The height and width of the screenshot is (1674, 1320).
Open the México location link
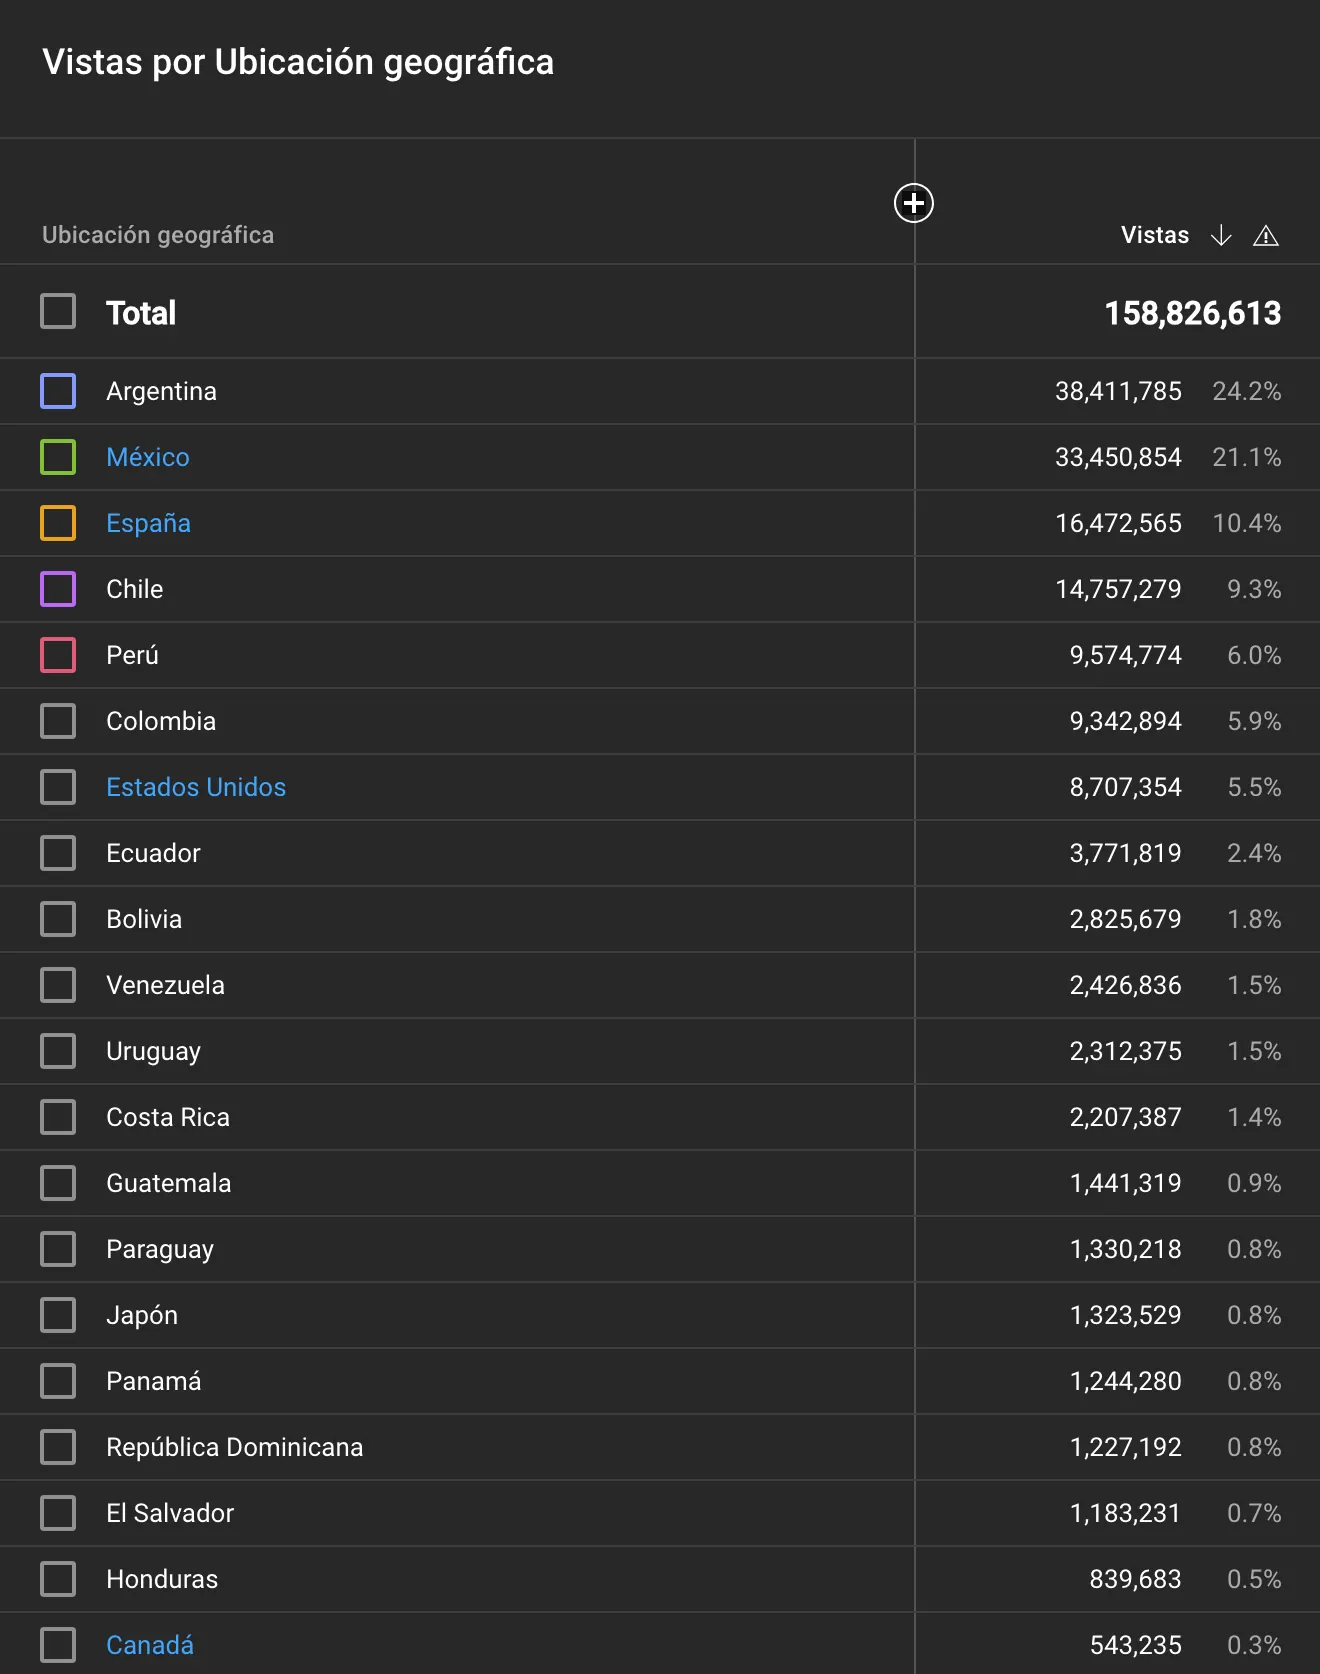(x=148, y=457)
